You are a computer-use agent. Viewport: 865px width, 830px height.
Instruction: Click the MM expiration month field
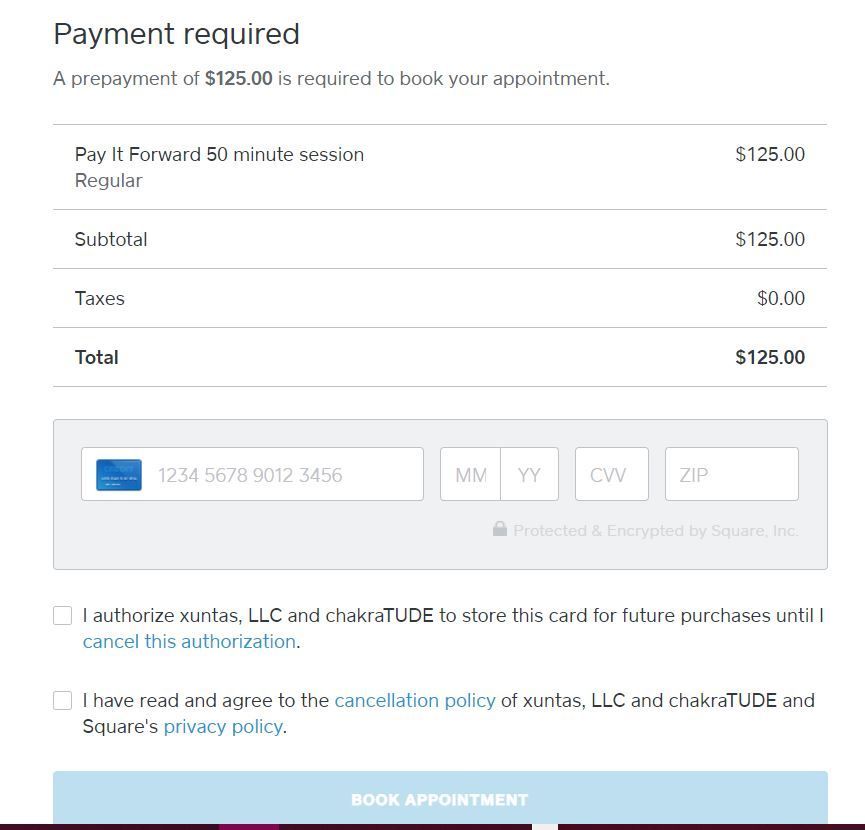pos(471,475)
